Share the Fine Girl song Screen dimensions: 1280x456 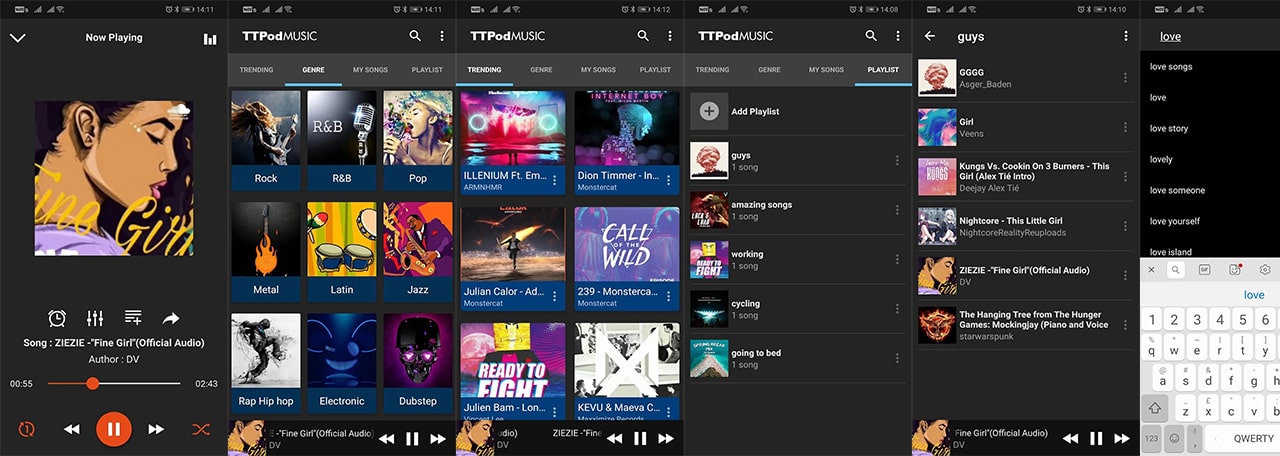(x=171, y=318)
